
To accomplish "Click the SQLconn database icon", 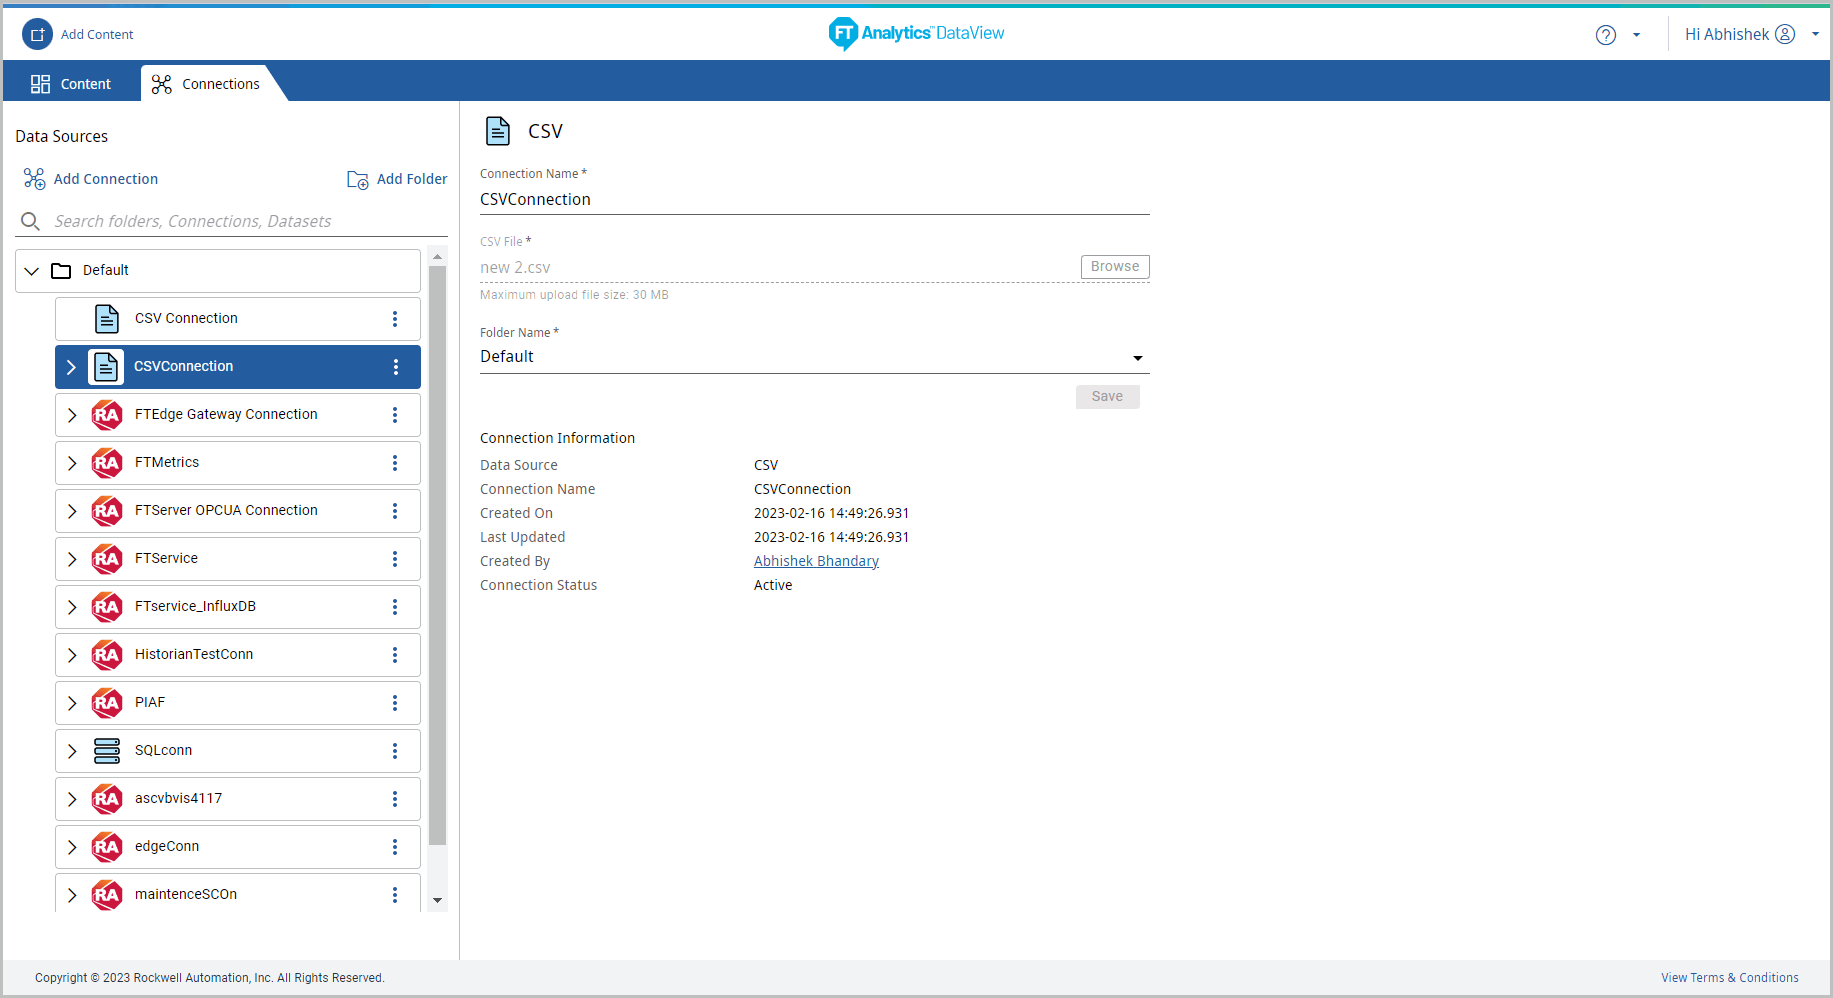I will [107, 751].
